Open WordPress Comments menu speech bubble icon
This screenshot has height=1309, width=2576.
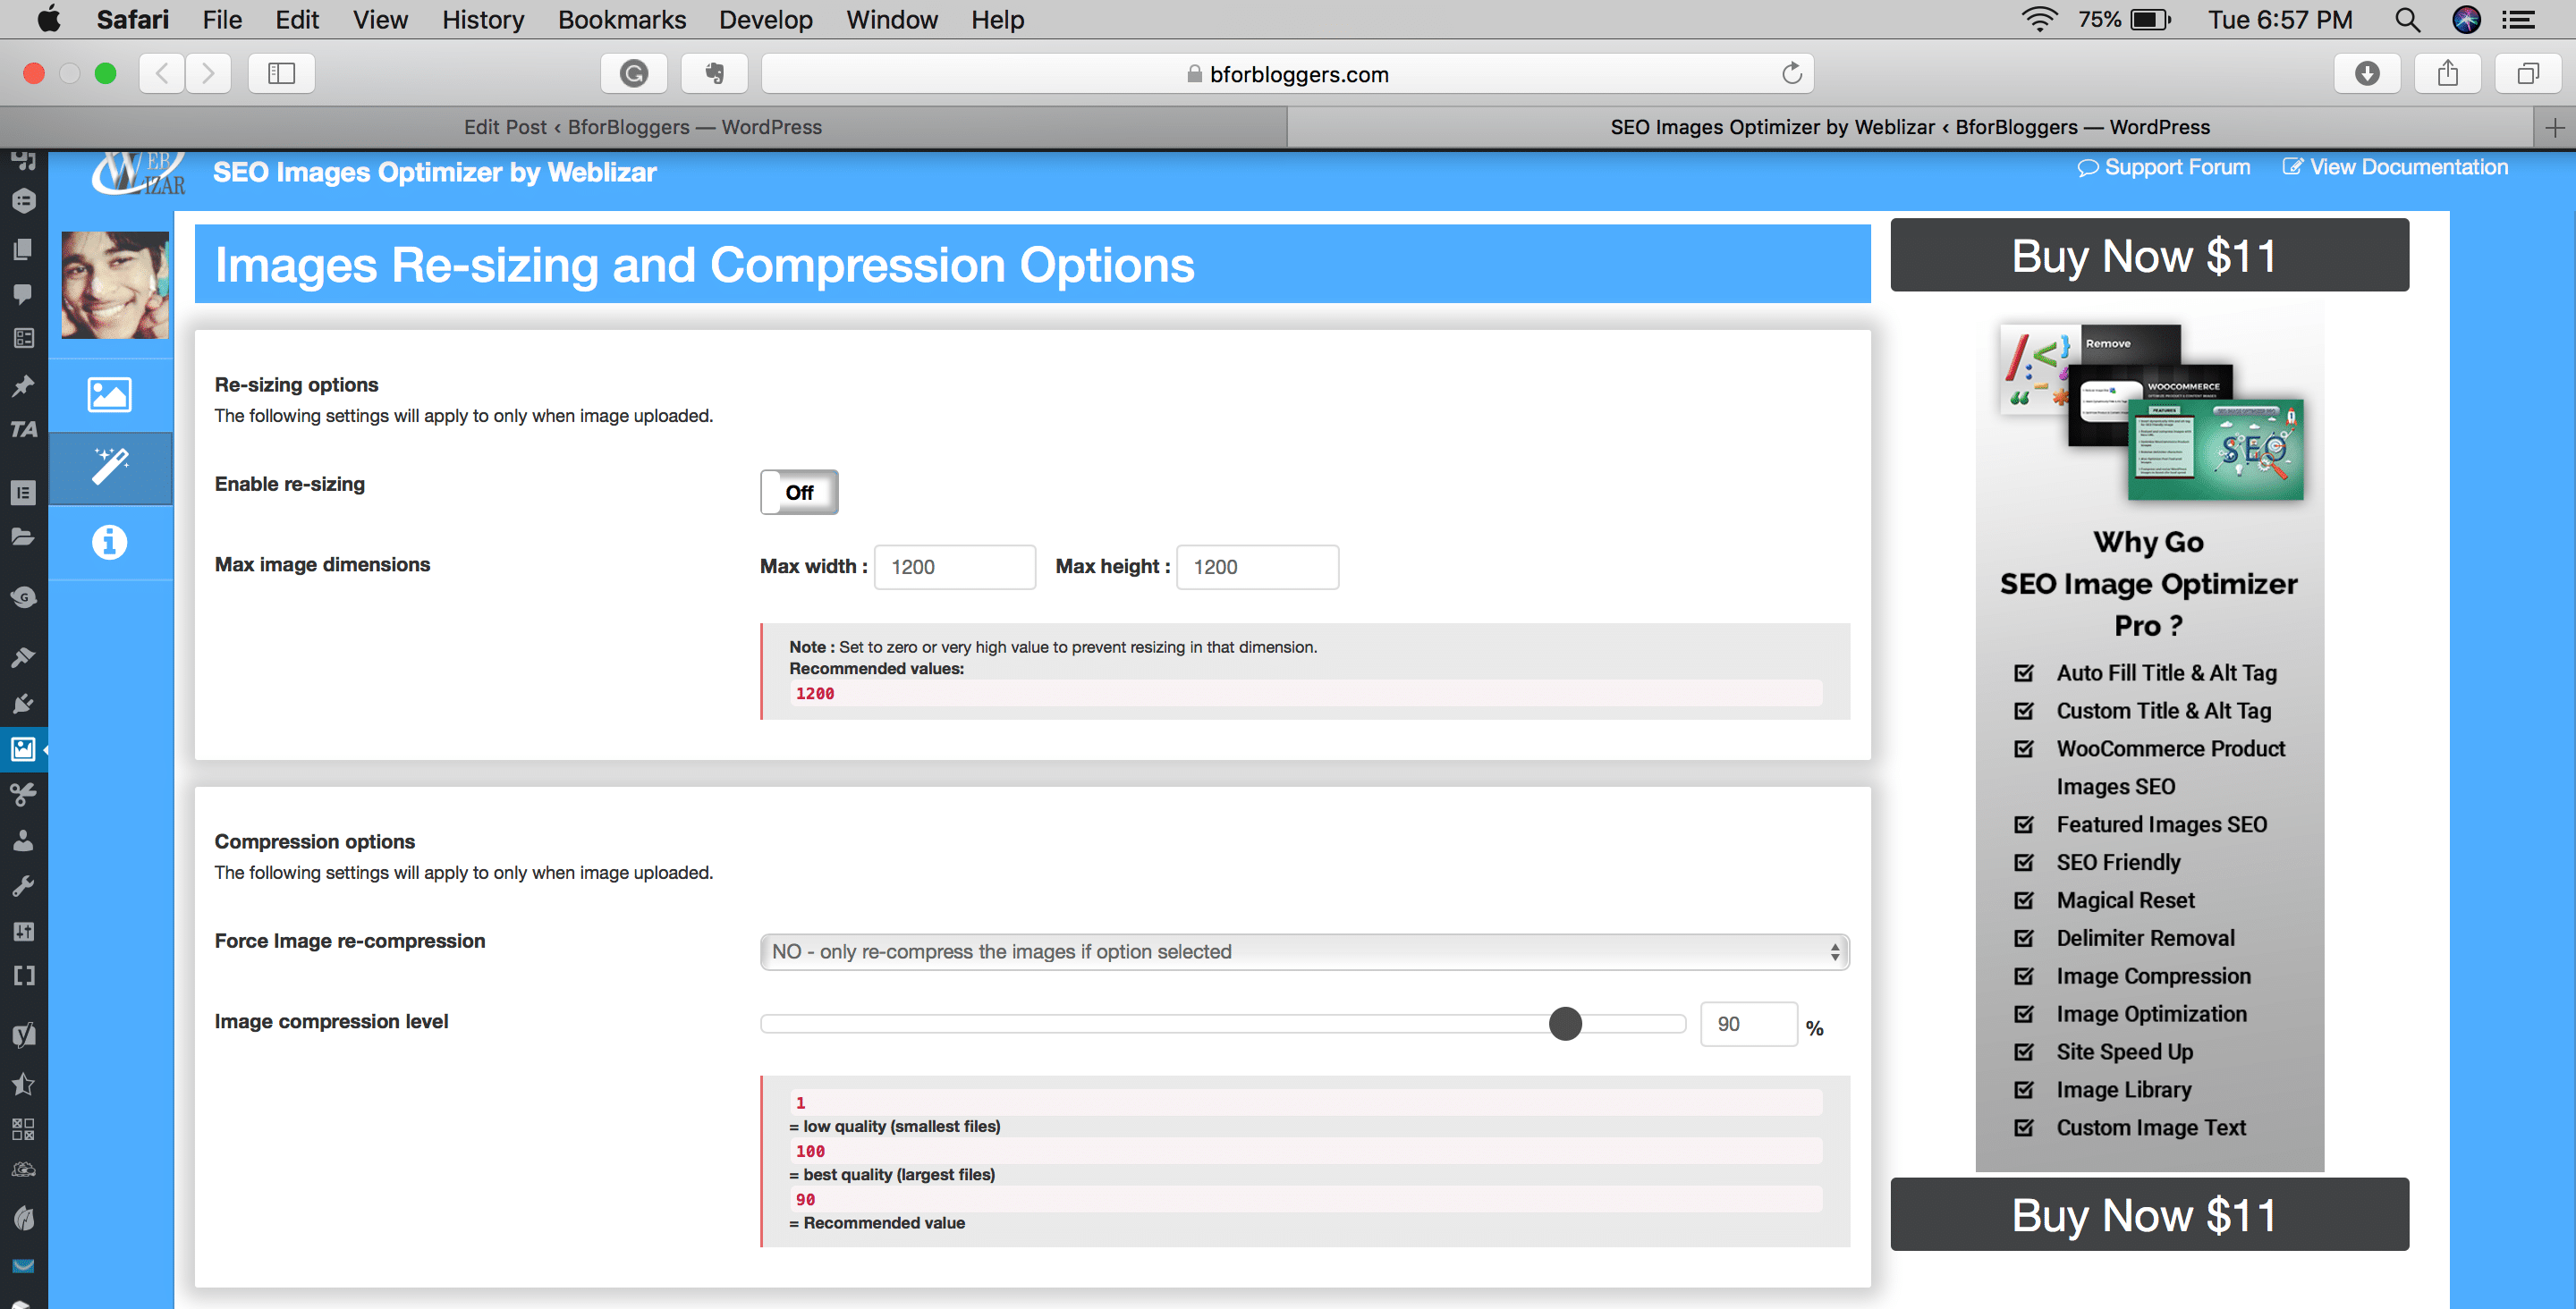pos(23,294)
